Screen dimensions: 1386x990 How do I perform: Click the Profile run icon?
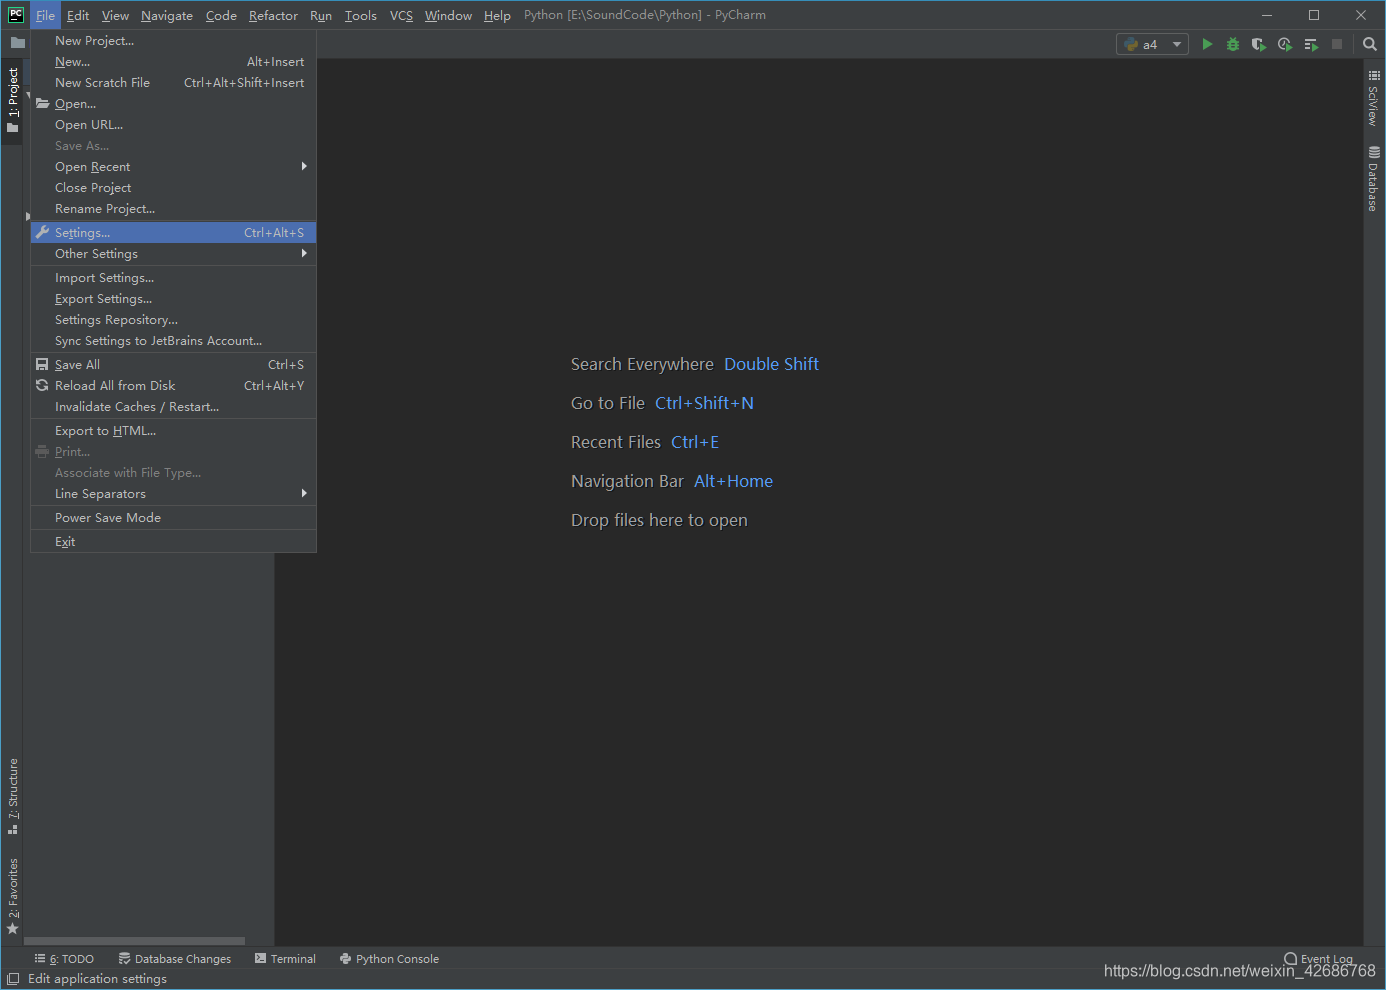(x=1285, y=44)
